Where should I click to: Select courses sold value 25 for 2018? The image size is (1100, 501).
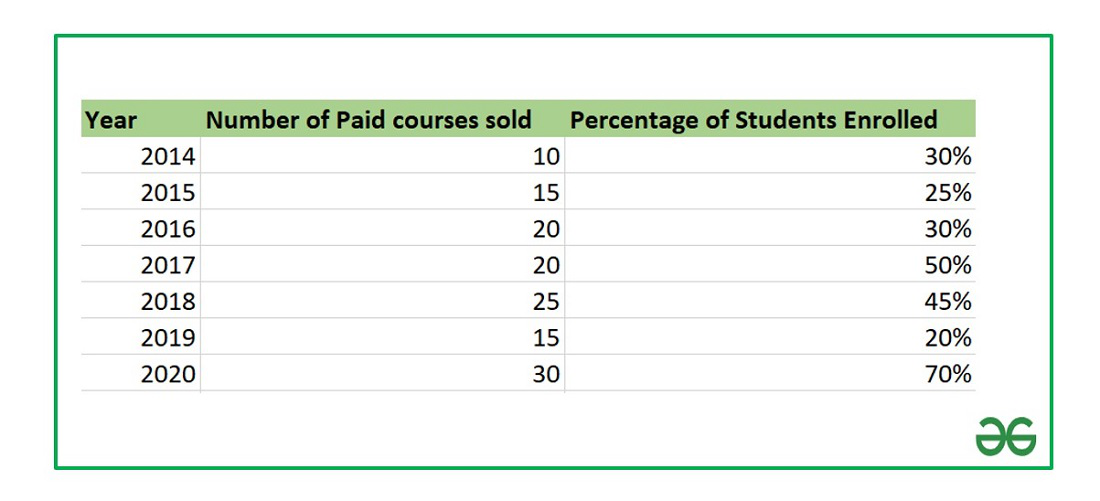[547, 301]
